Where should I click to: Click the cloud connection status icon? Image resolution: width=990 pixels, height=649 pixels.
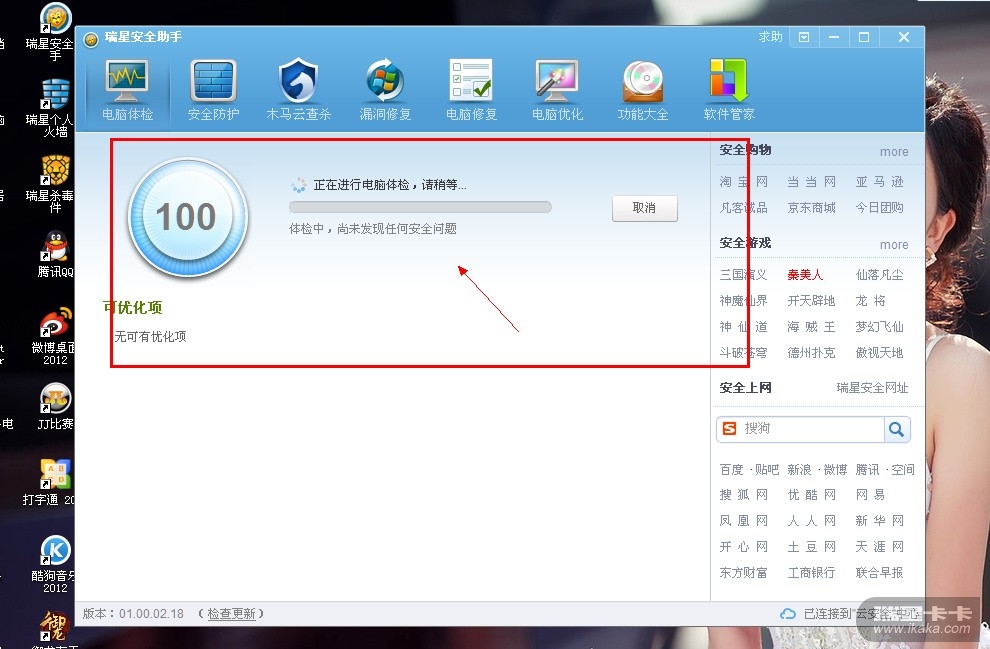tap(787, 614)
